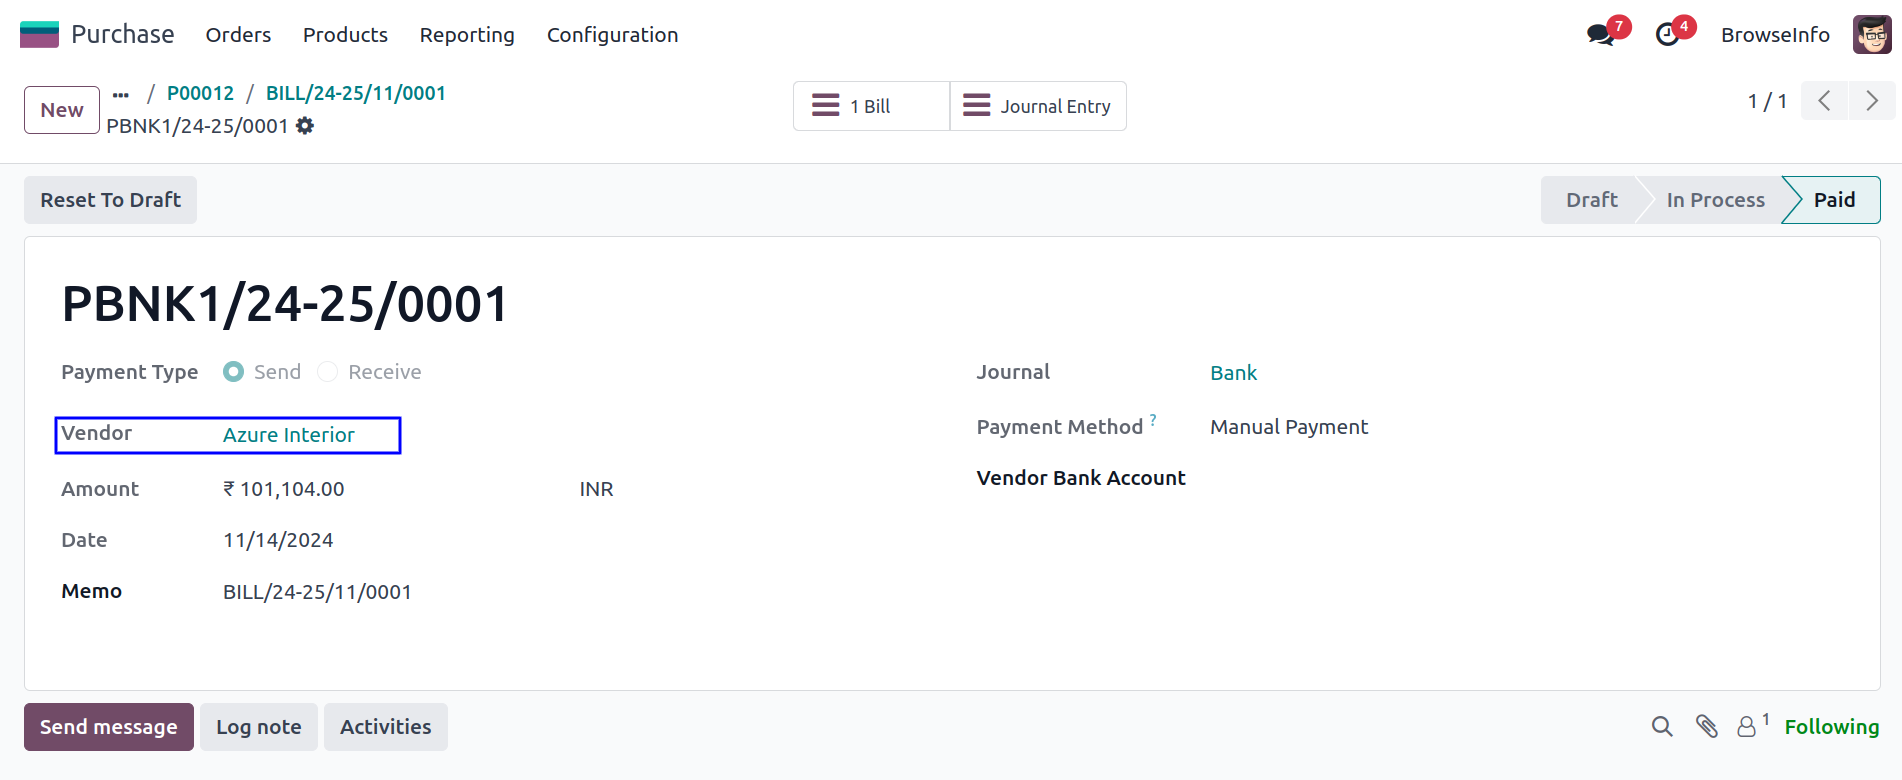Select the Send payment type radio
Screen dimensions: 1902x780
coord(234,372)
